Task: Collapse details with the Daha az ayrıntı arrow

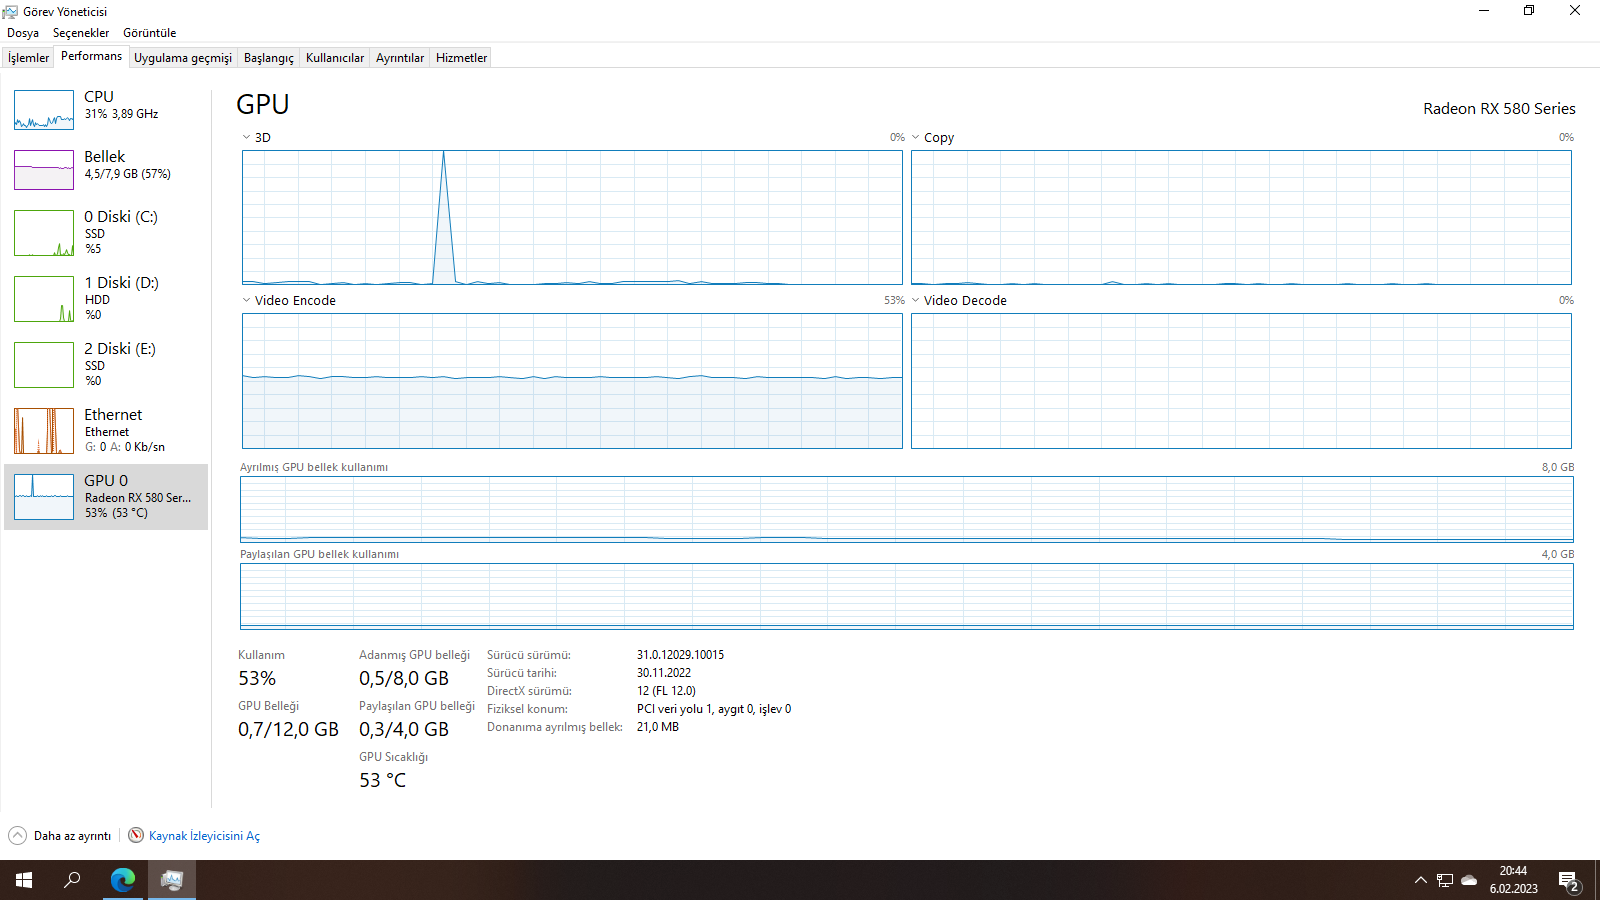Action: 18,836
